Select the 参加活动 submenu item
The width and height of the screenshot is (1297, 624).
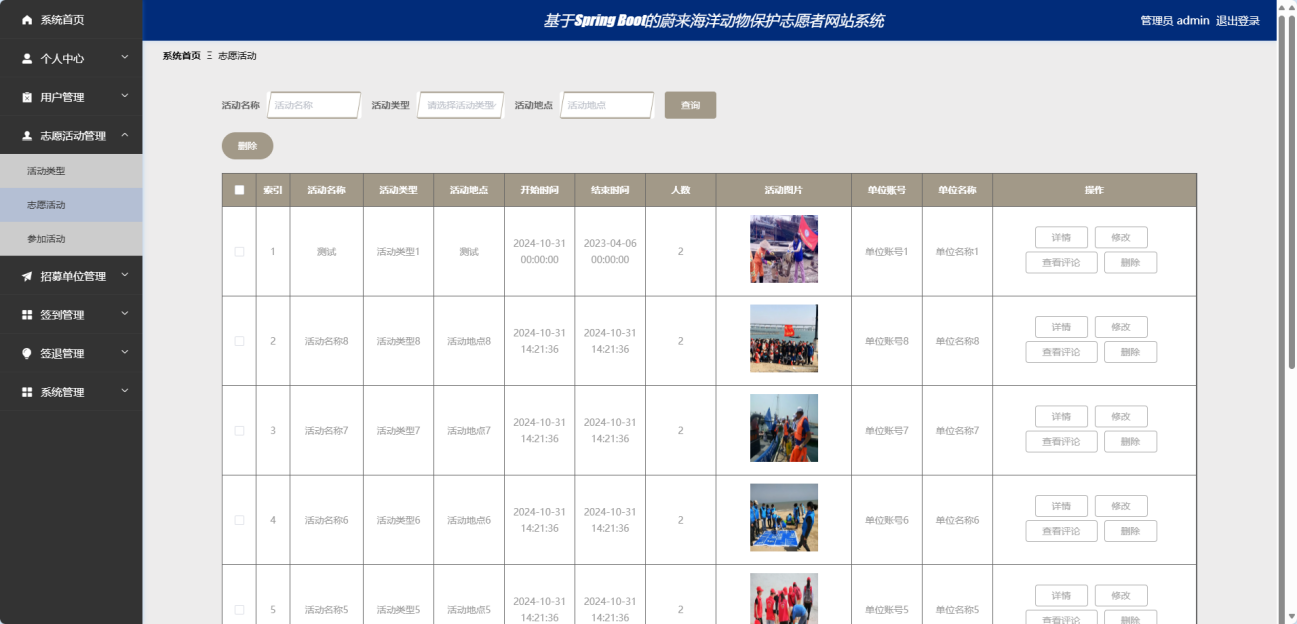pyautogui.click(x=71, y=239)
